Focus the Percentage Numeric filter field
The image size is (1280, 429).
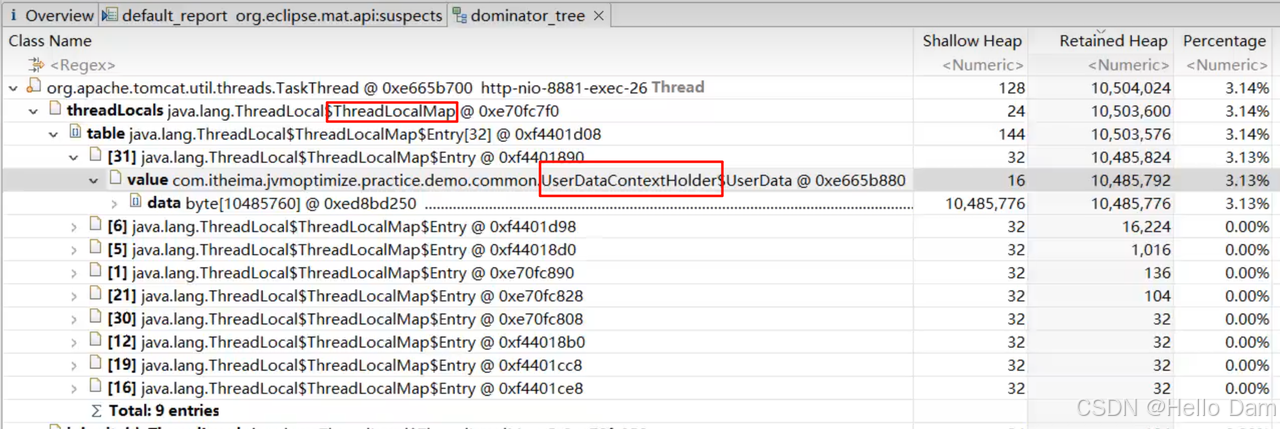1226,64
